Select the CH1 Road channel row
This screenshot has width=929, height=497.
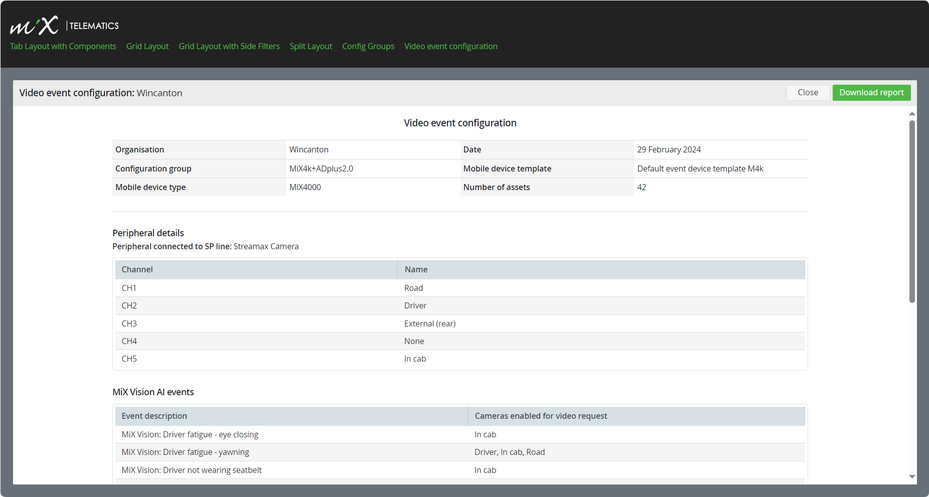point(460,288)
